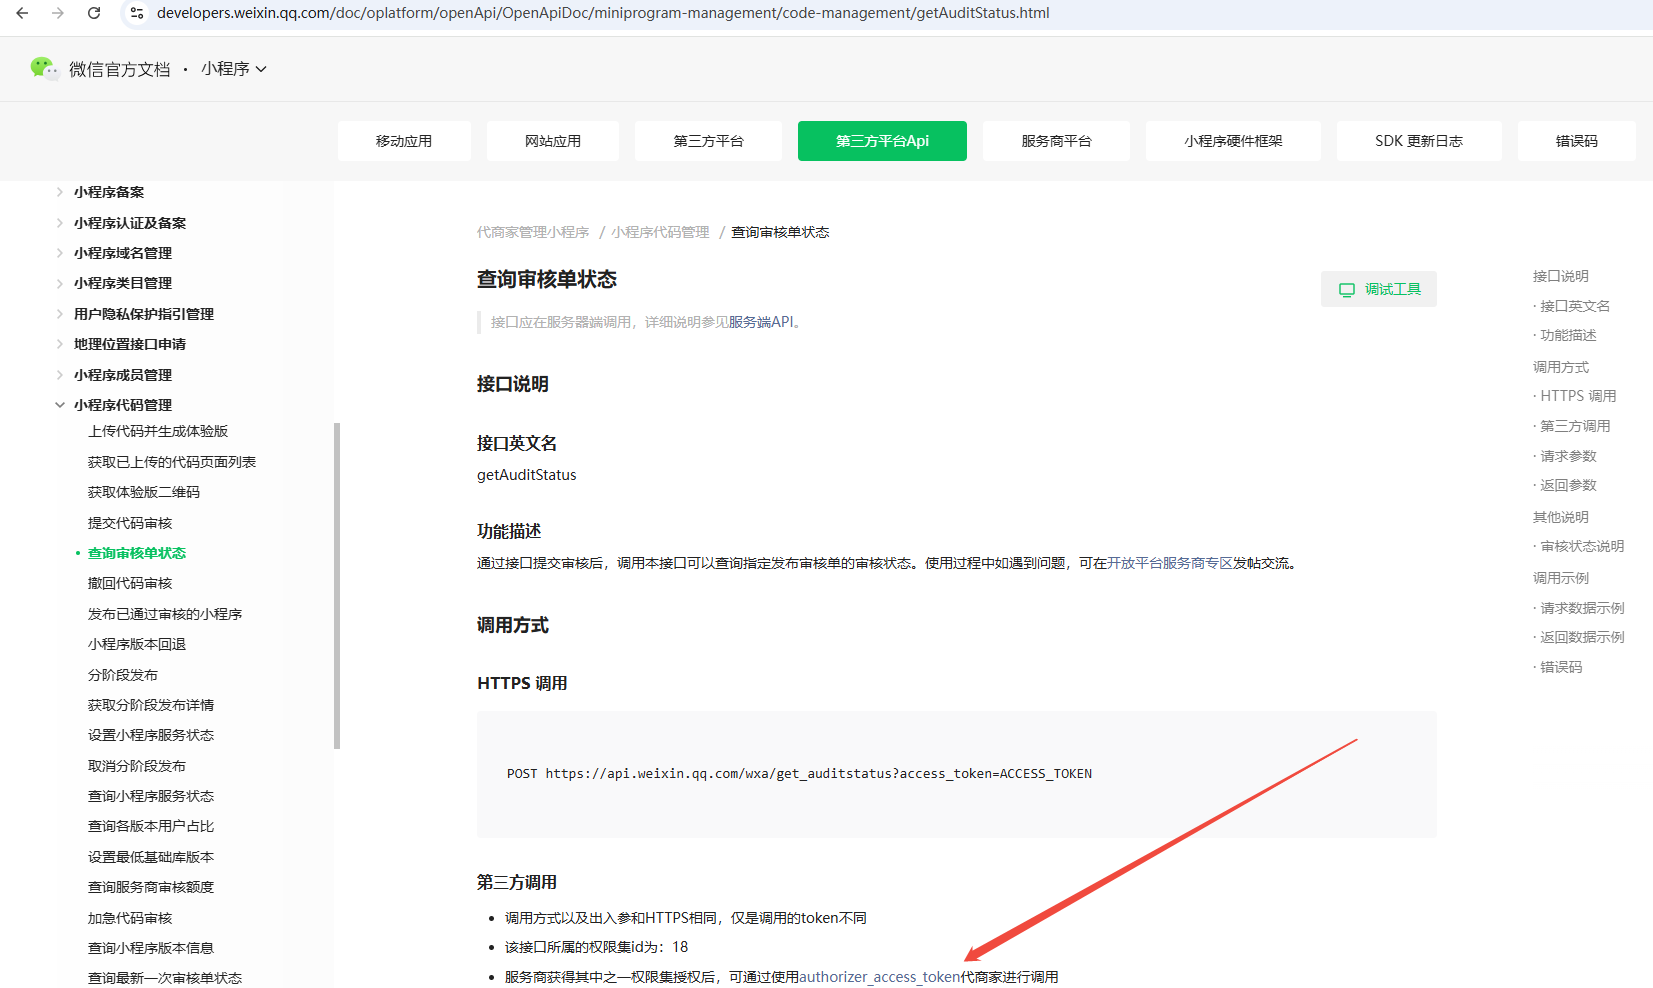
Task: Click the WeChat logo icon
Action: point(44,68)
